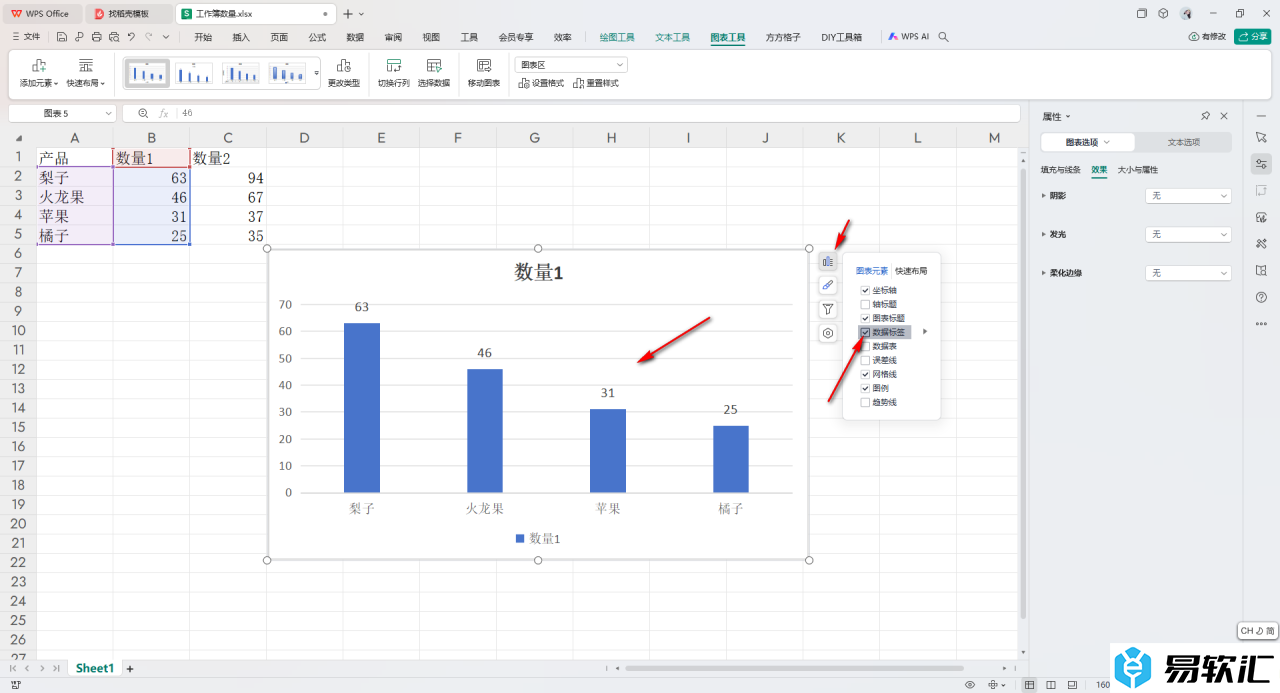1280x693 pixels.
Task: Click the chart filter funnel button
Action: (828, 309)
